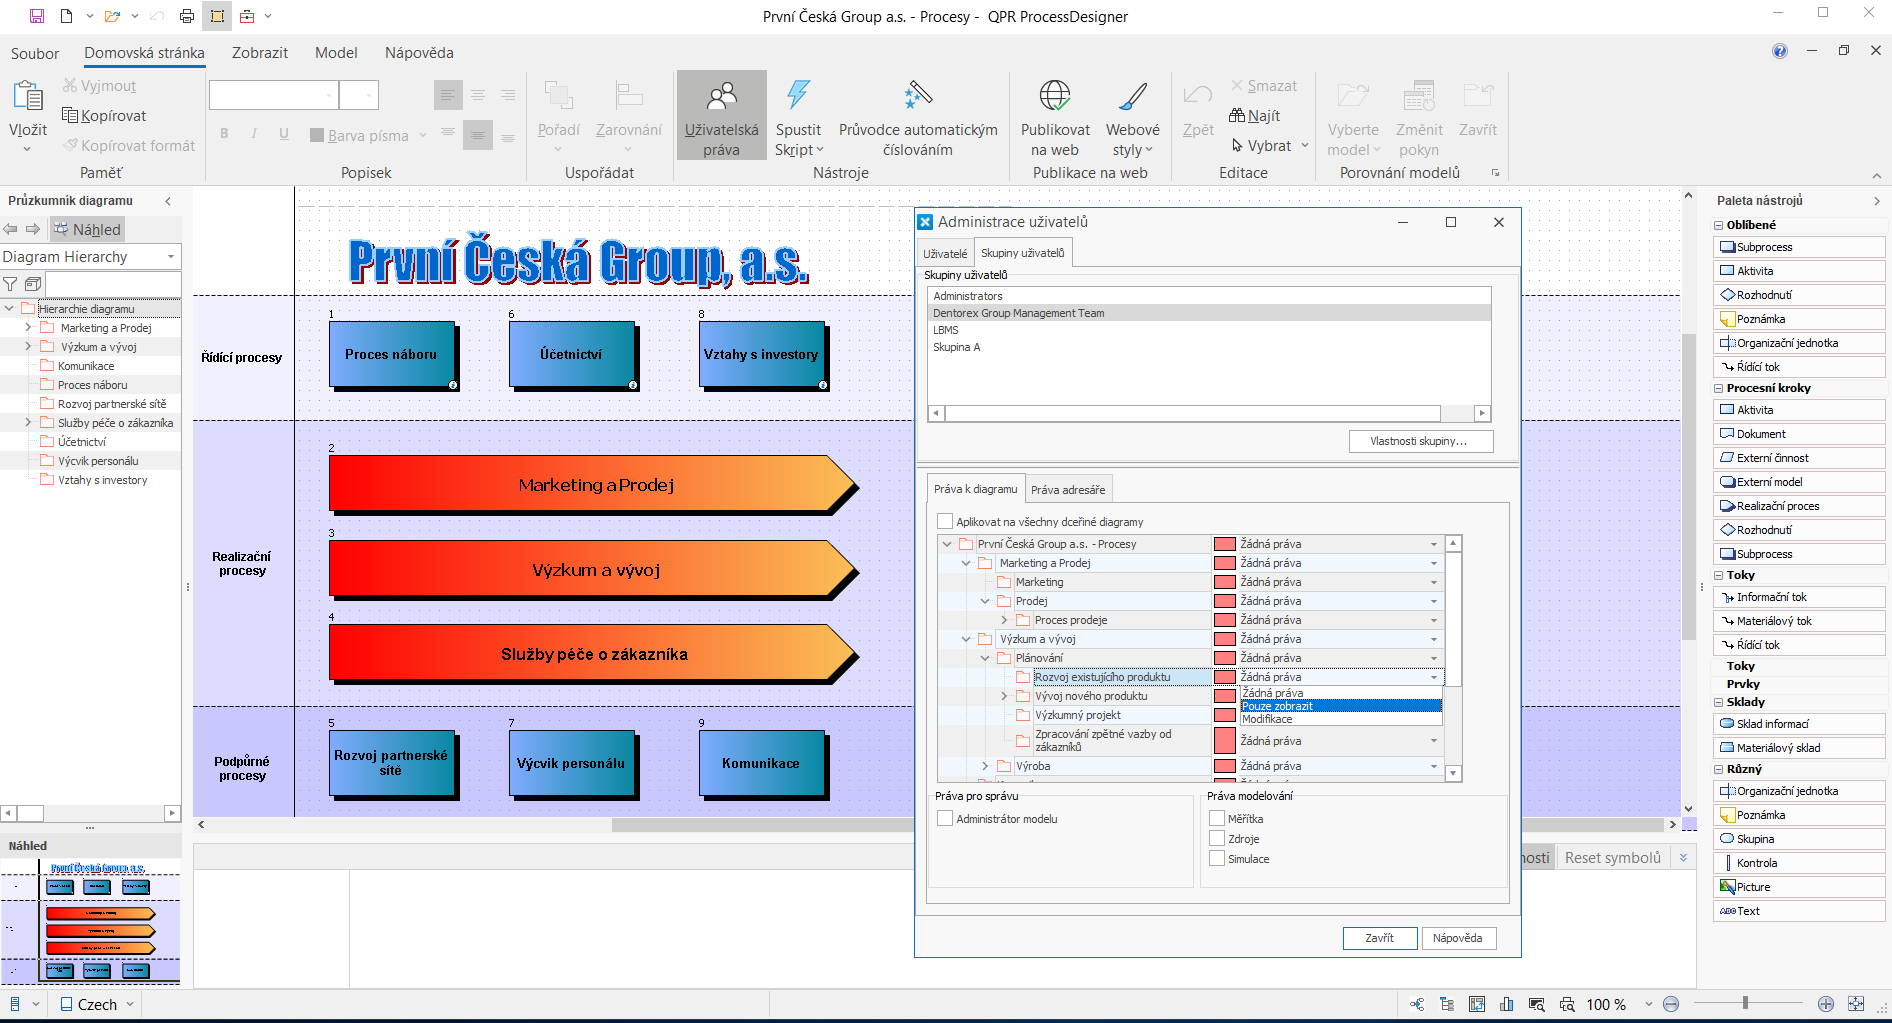The width and height of the screenshot is (1892, 1023).
Task: Select Administrators user group
Action: (x=1209, y=296)
